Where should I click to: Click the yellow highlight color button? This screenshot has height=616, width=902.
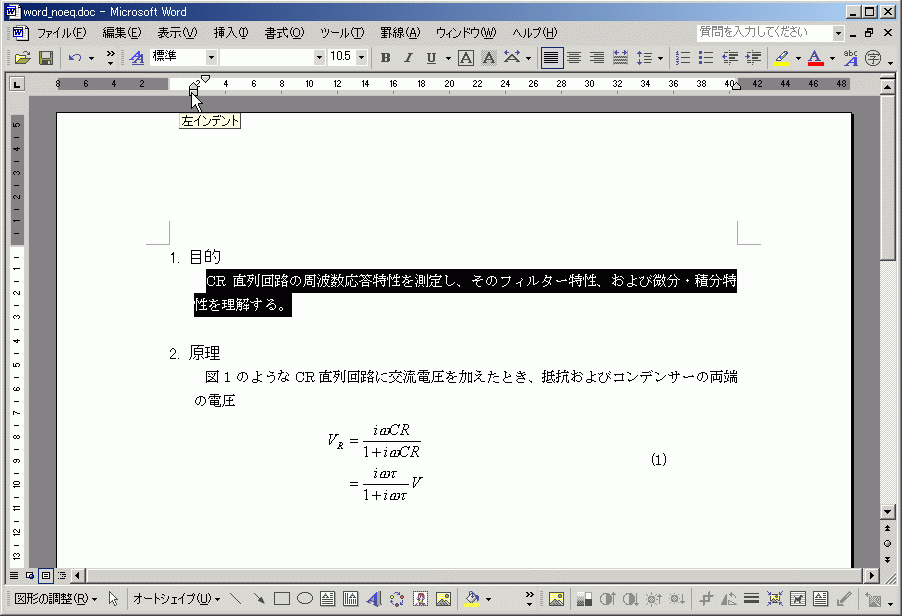pyautogui.click(x=782, y=58)
